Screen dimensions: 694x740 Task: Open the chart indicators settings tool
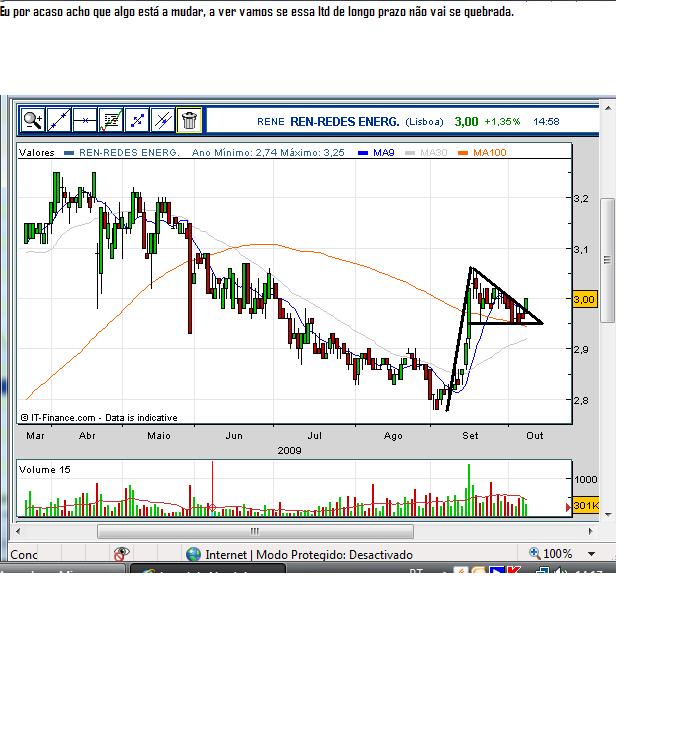tap(111, 120)
